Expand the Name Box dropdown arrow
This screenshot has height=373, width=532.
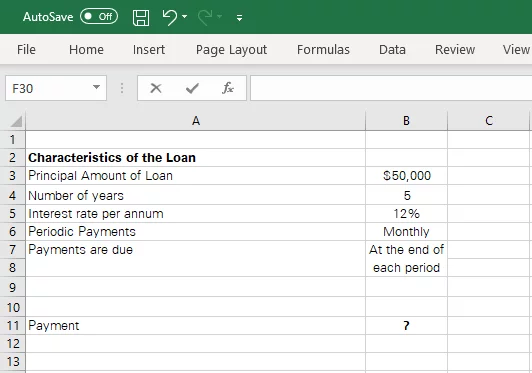point(96,88)
